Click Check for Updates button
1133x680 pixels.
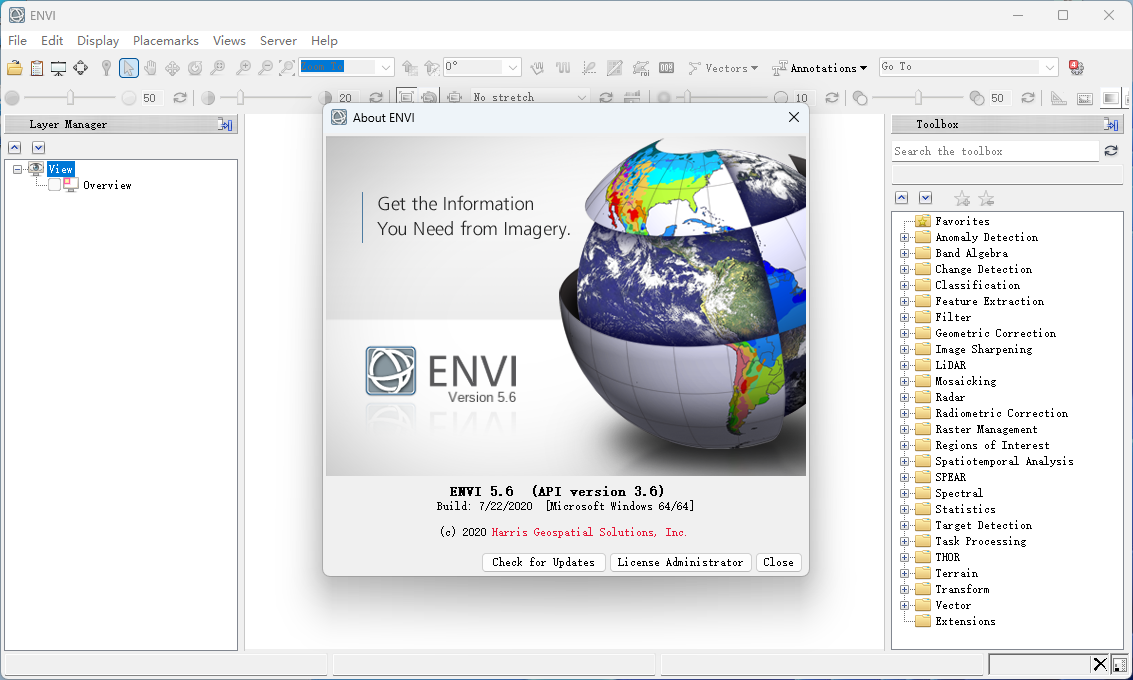click(x=543, y=562)
